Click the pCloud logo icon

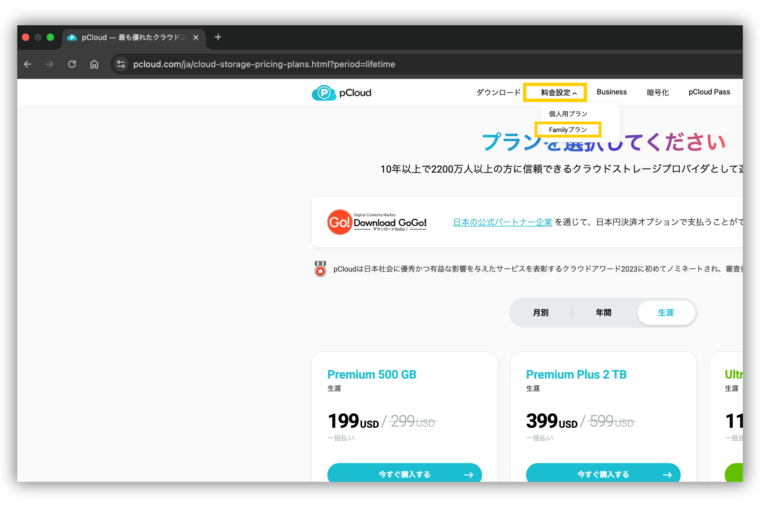tap(323, 93)
